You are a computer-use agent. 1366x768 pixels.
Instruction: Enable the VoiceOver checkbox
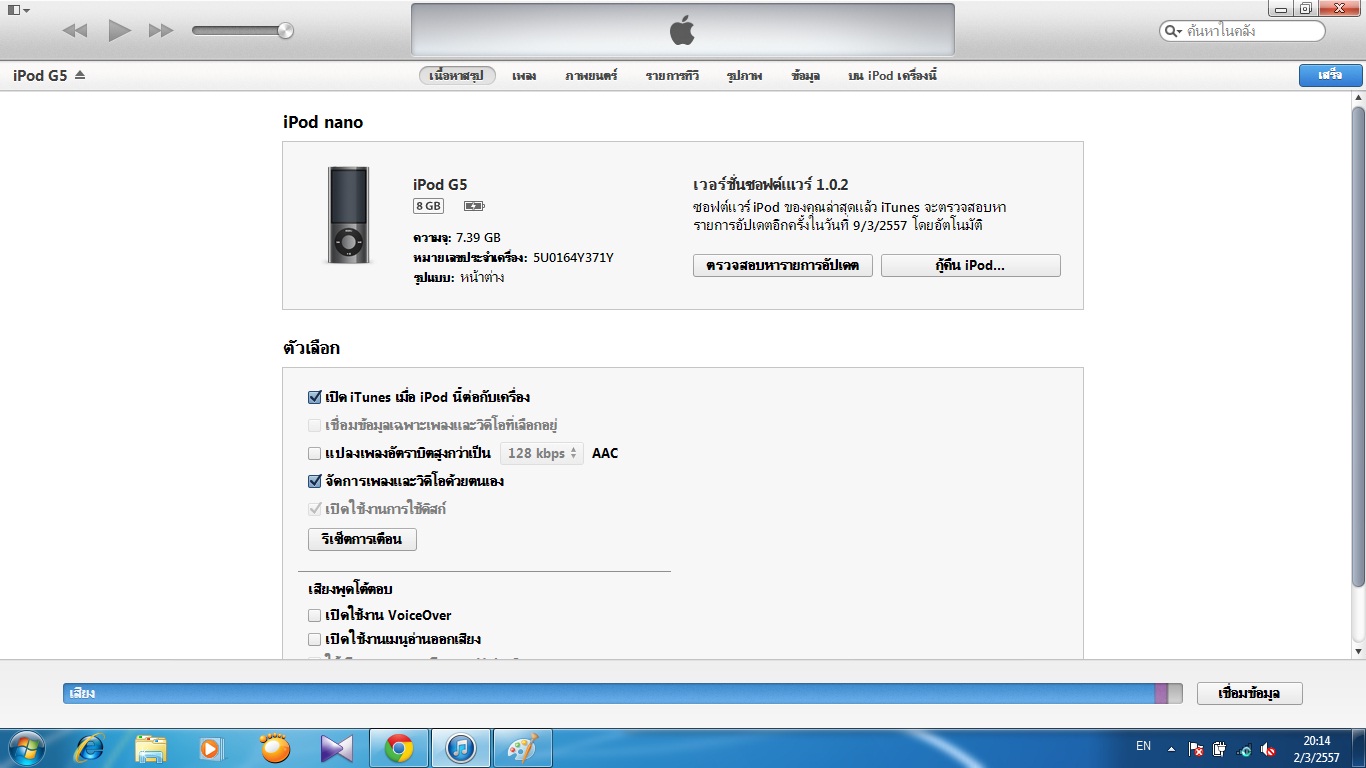click(x=315, y=615)
